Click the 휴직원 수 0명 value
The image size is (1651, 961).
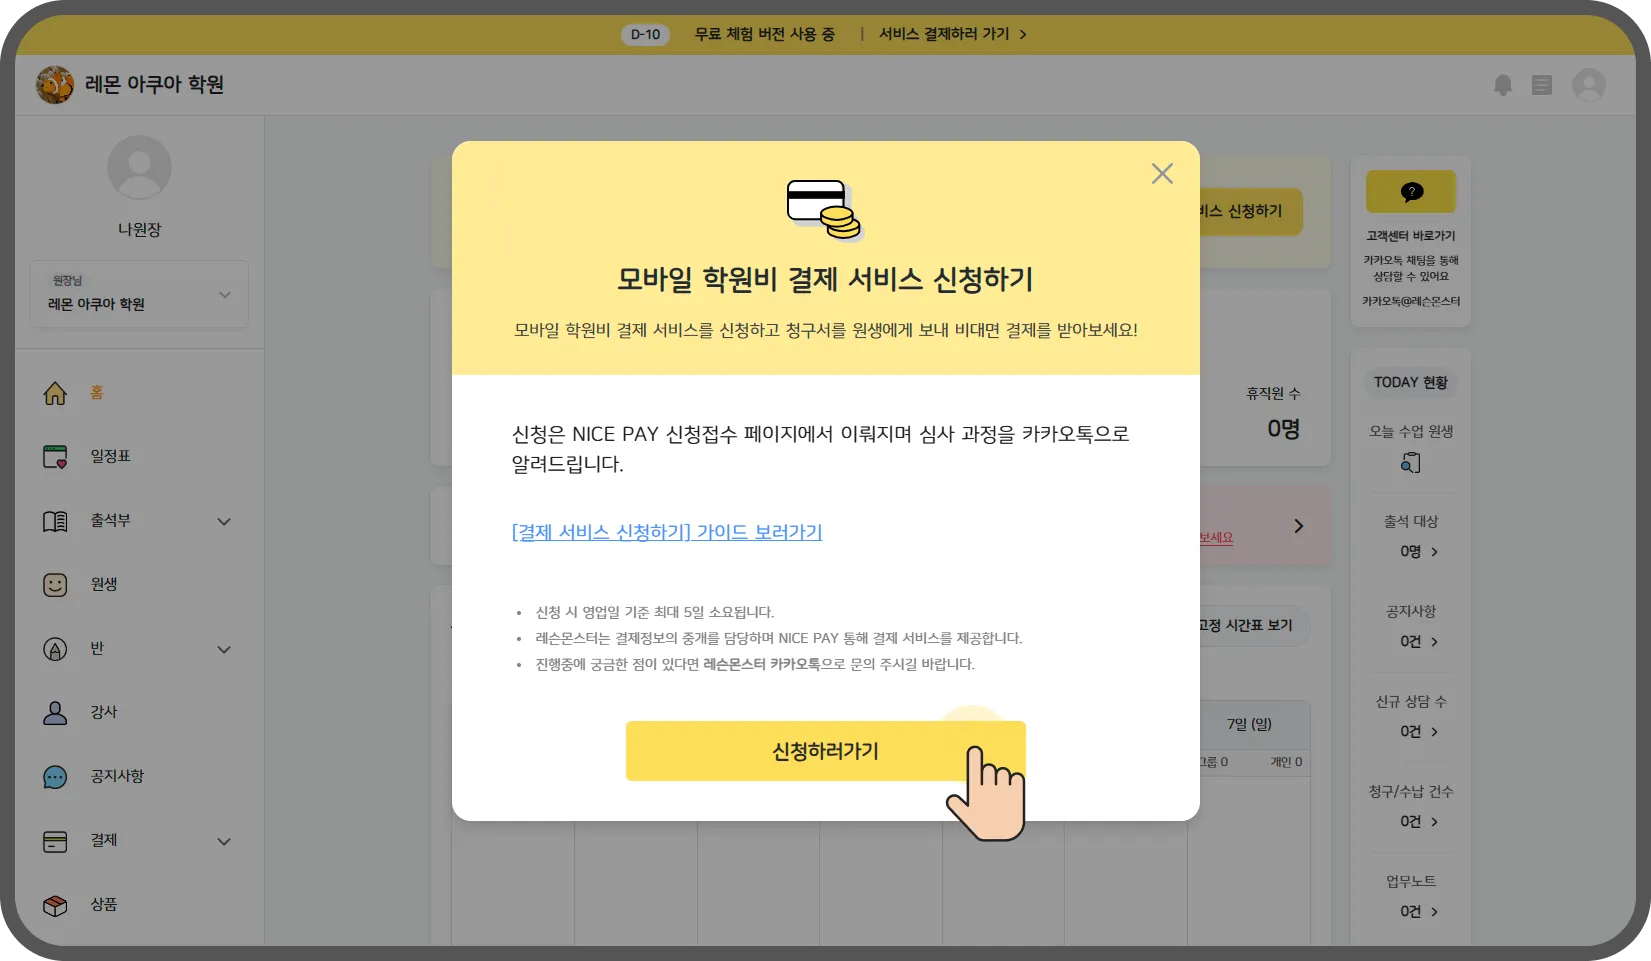[1283, 429]
